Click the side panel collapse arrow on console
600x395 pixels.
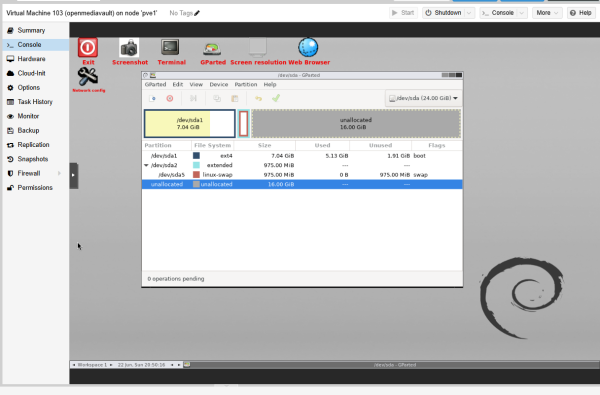point(73,175)
